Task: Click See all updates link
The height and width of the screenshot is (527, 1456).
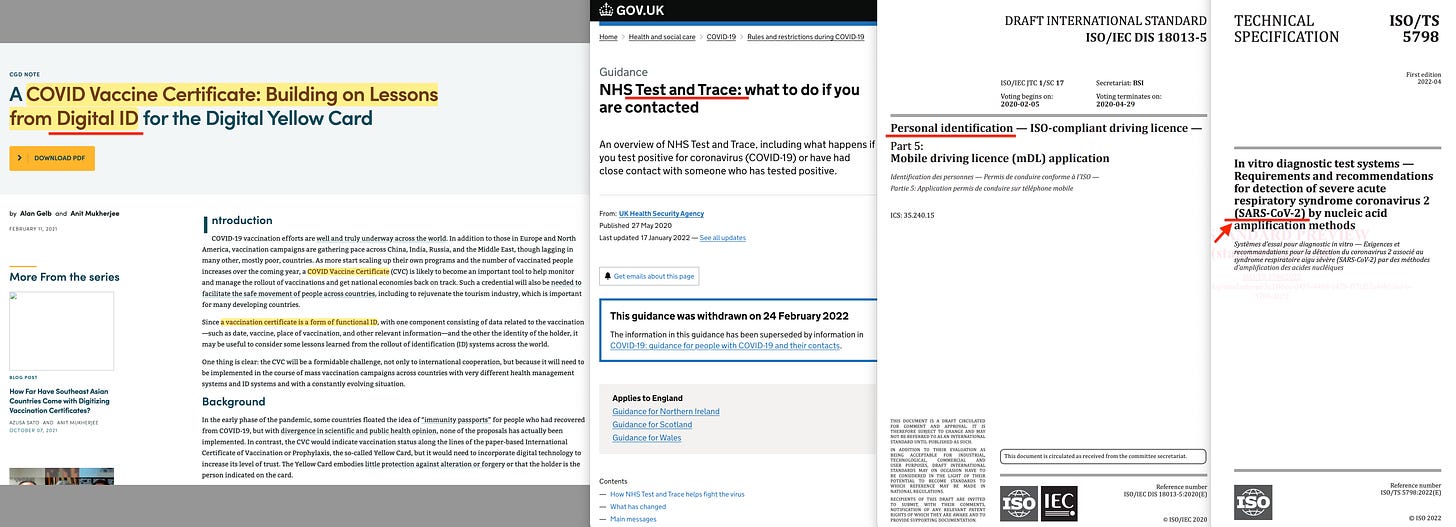Action: click(722, 238)
